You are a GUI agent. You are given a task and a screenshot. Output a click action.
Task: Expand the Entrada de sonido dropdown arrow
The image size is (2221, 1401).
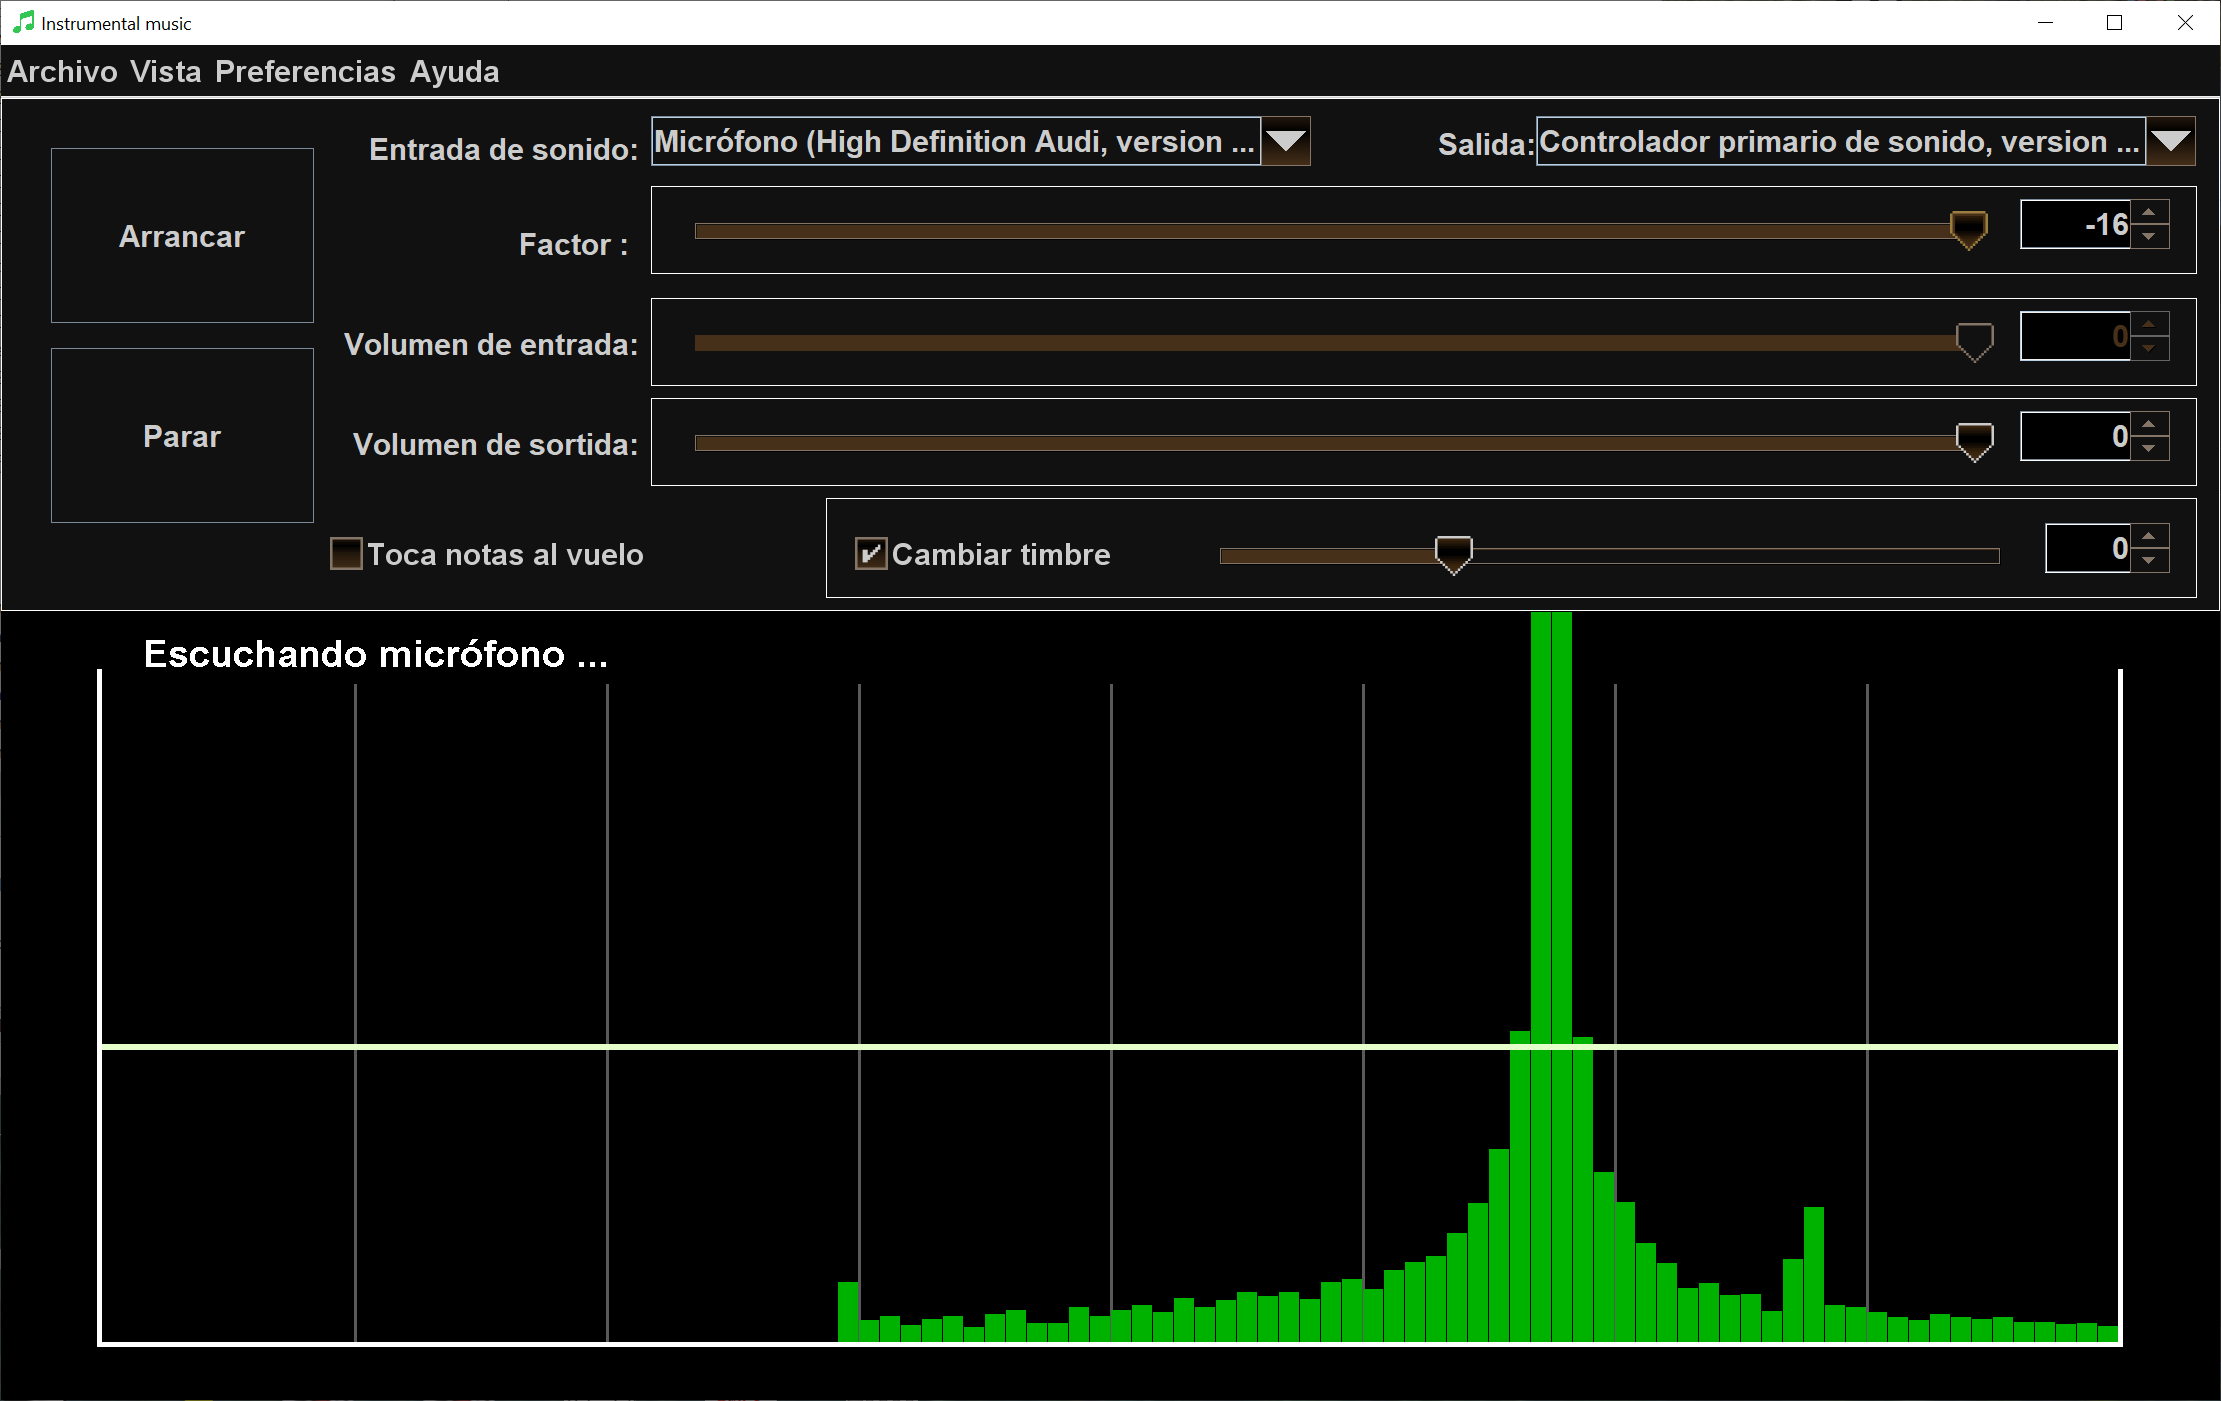[1286, 141]
